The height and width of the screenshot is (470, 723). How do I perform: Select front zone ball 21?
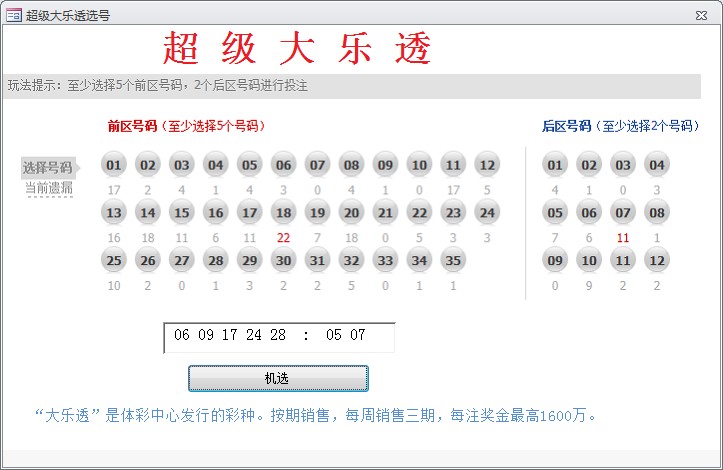[x=385, y=212]
